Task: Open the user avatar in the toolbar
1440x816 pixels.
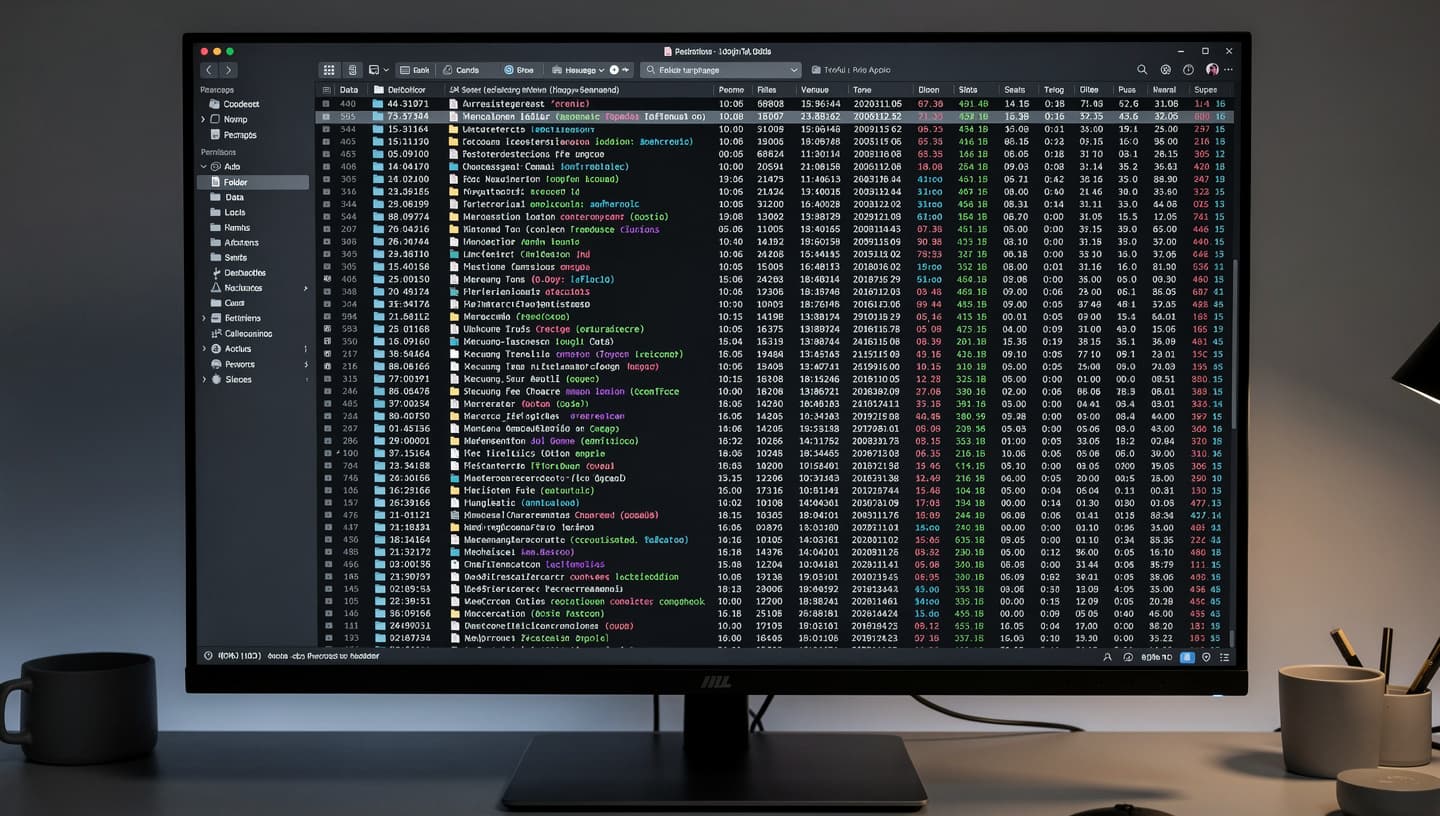Action: 1212,70
